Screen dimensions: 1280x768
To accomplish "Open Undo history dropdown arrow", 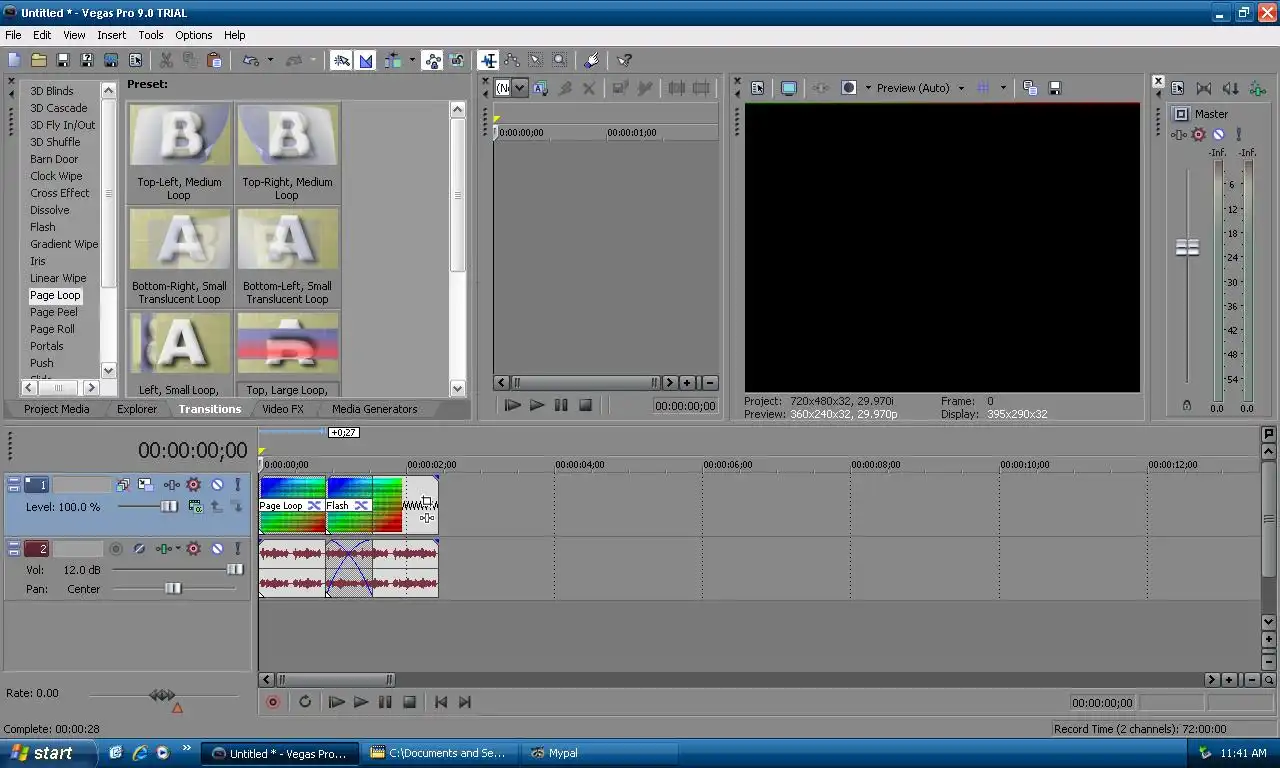I will [270, 61].
